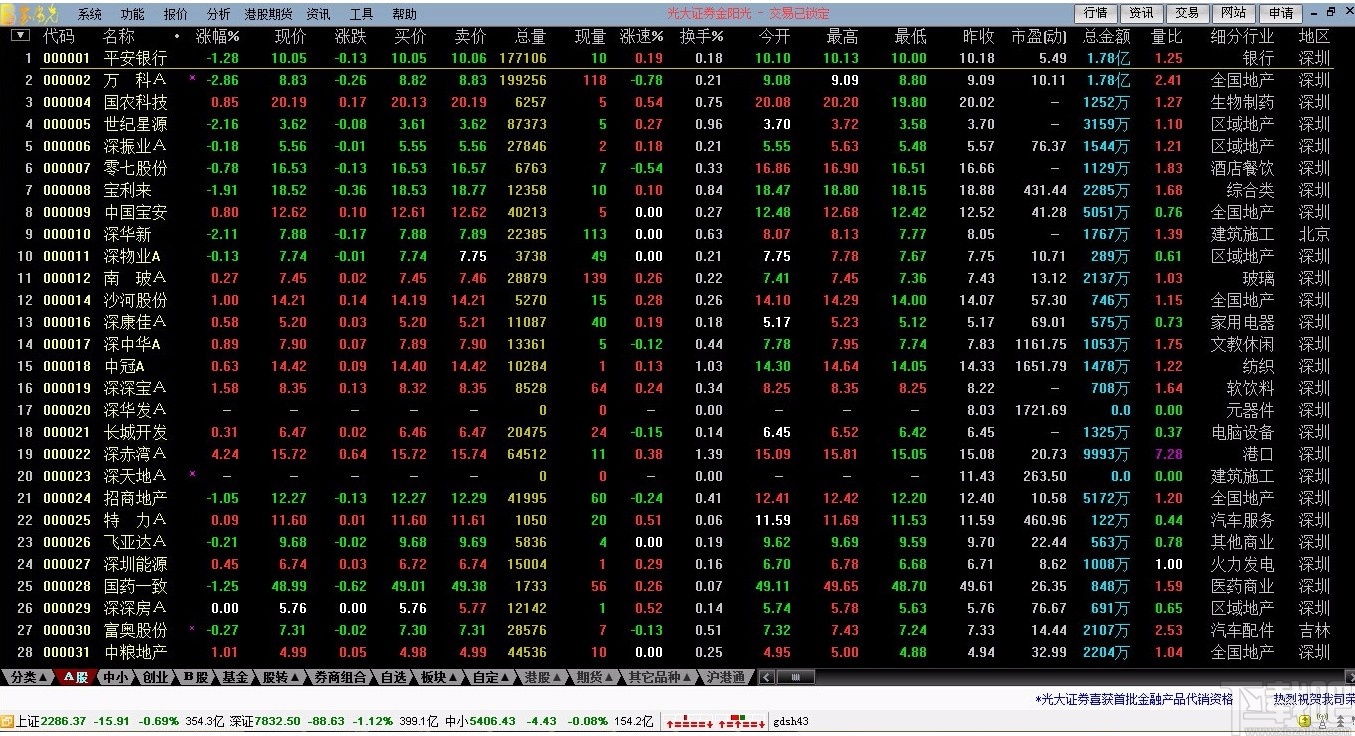Open the column dropdown arrow beside 代码 header
The width and height of the screenshot is (1355, 736).
(x=20, y=35)
